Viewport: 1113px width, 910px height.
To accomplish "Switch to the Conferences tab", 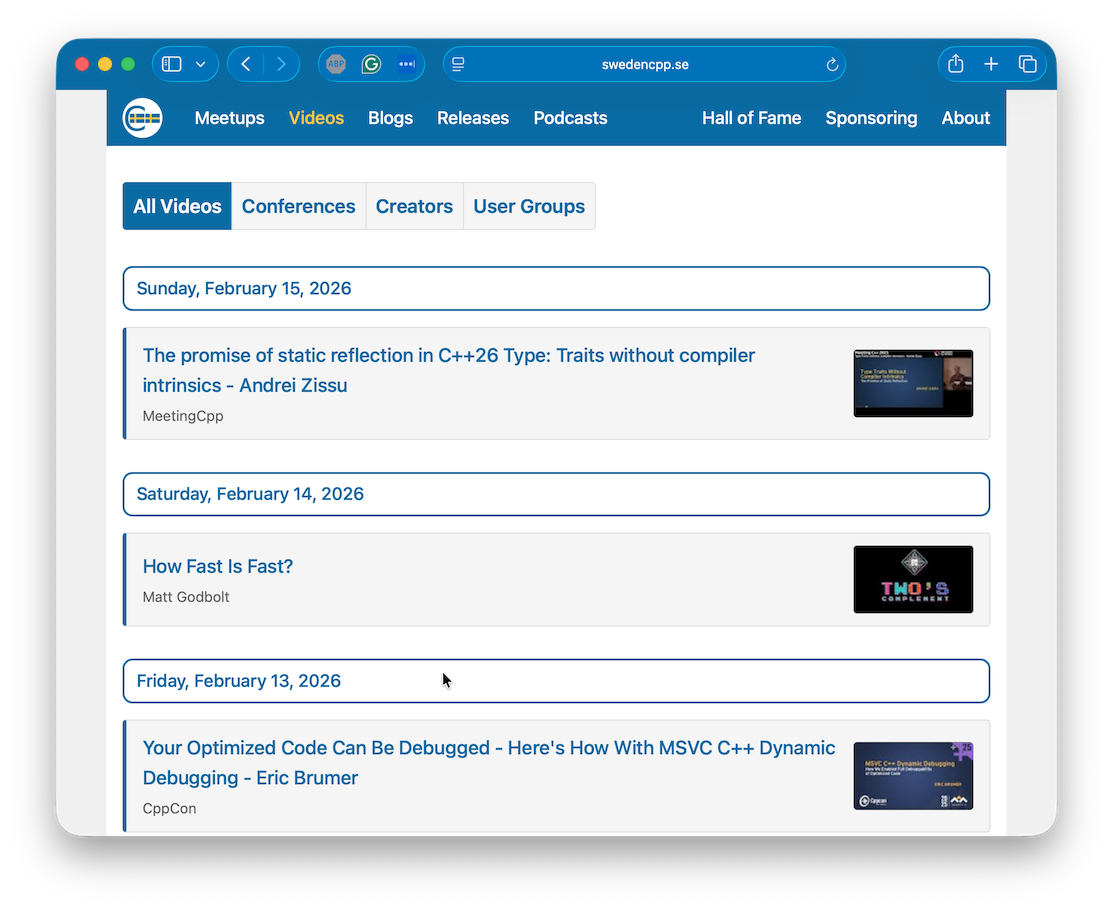I will 298,206.
